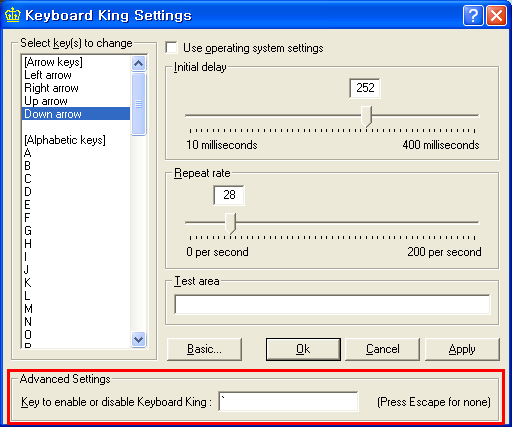
Task: Select key A in the list
Action: 76,153
